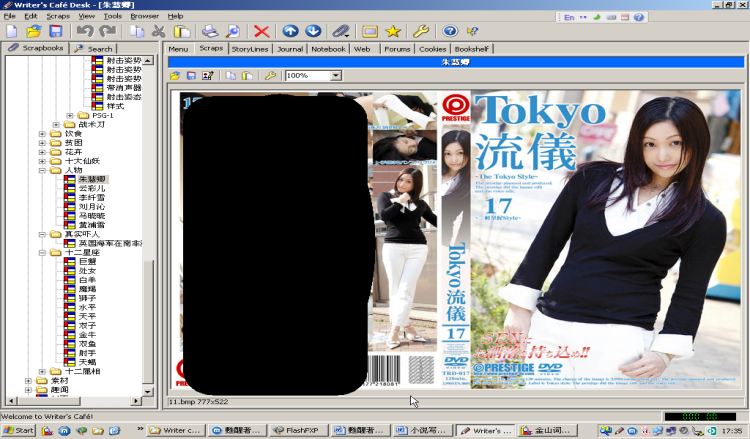
Task: Save using the floppy disk icon
Action: [56, 32]
